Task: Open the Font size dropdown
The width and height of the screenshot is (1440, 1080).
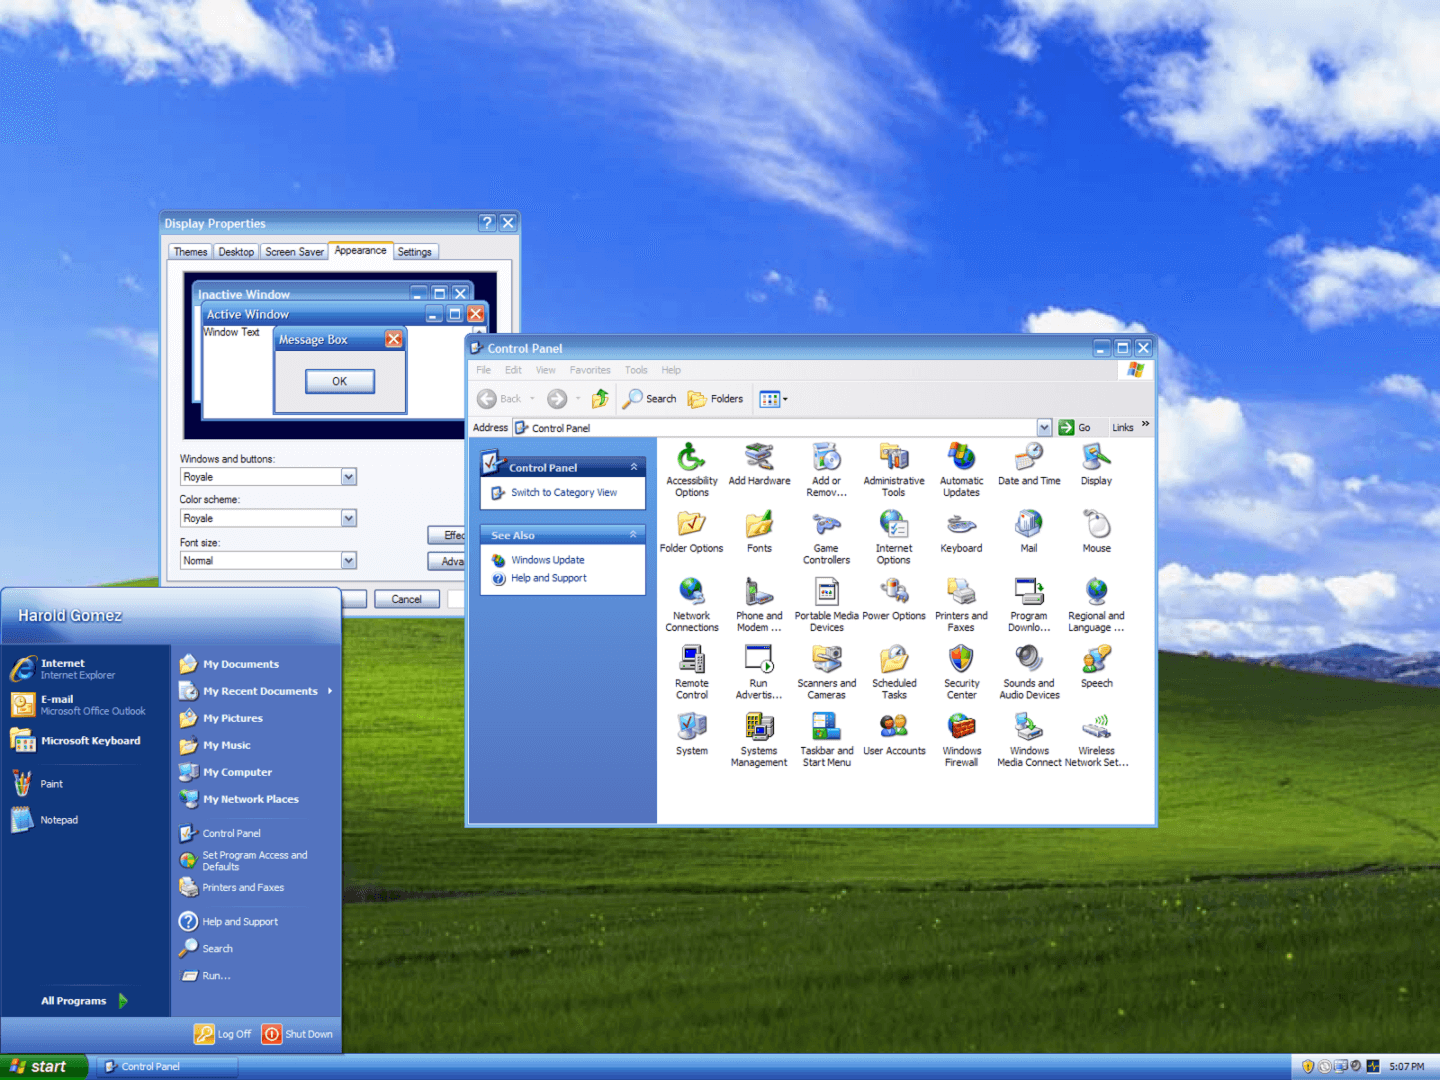Action: click(347, 560)
